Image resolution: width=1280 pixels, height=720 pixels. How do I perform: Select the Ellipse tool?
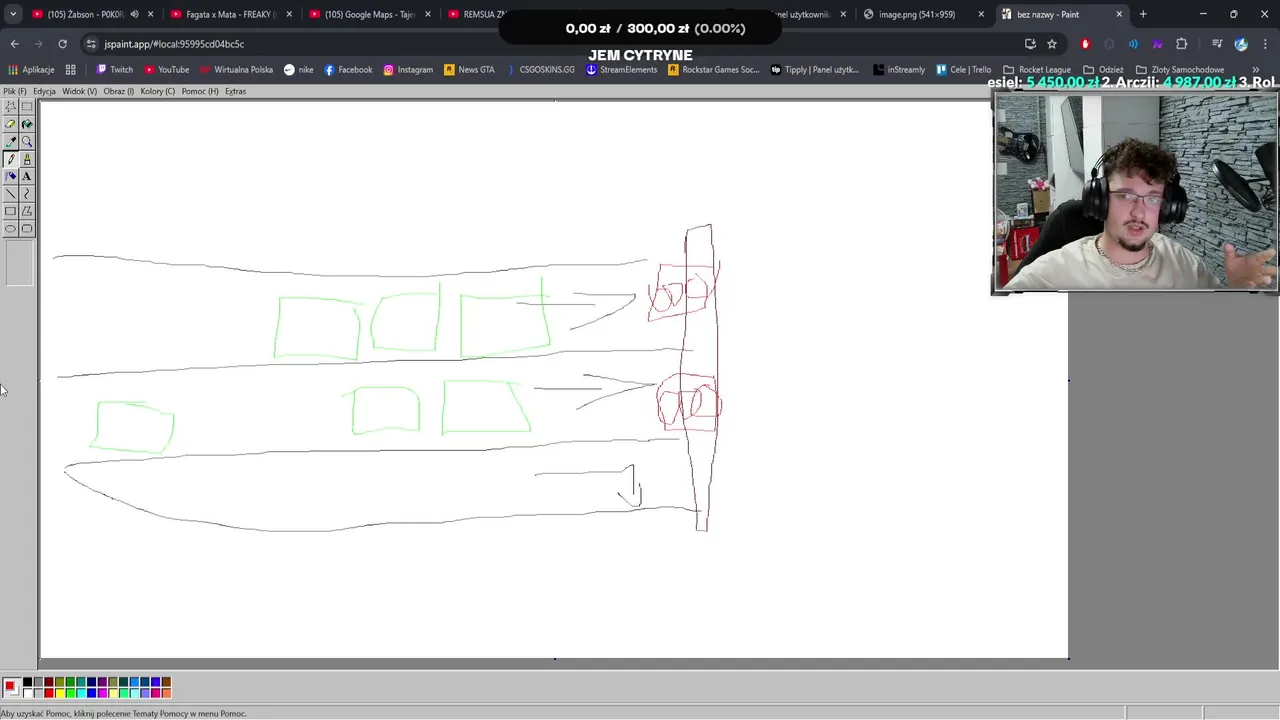[10, 229]
